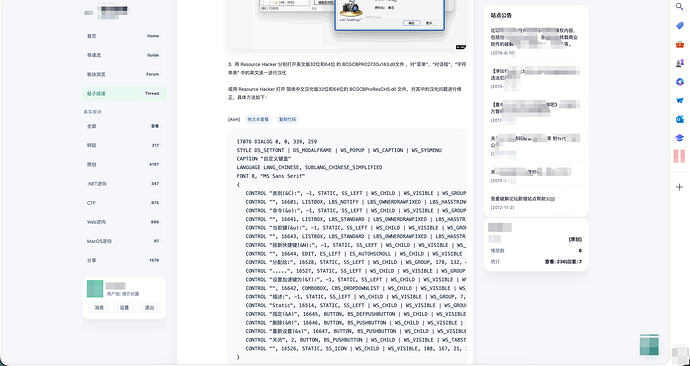Open the chess pieces games sidebar icon

click(x=679, y=63)
